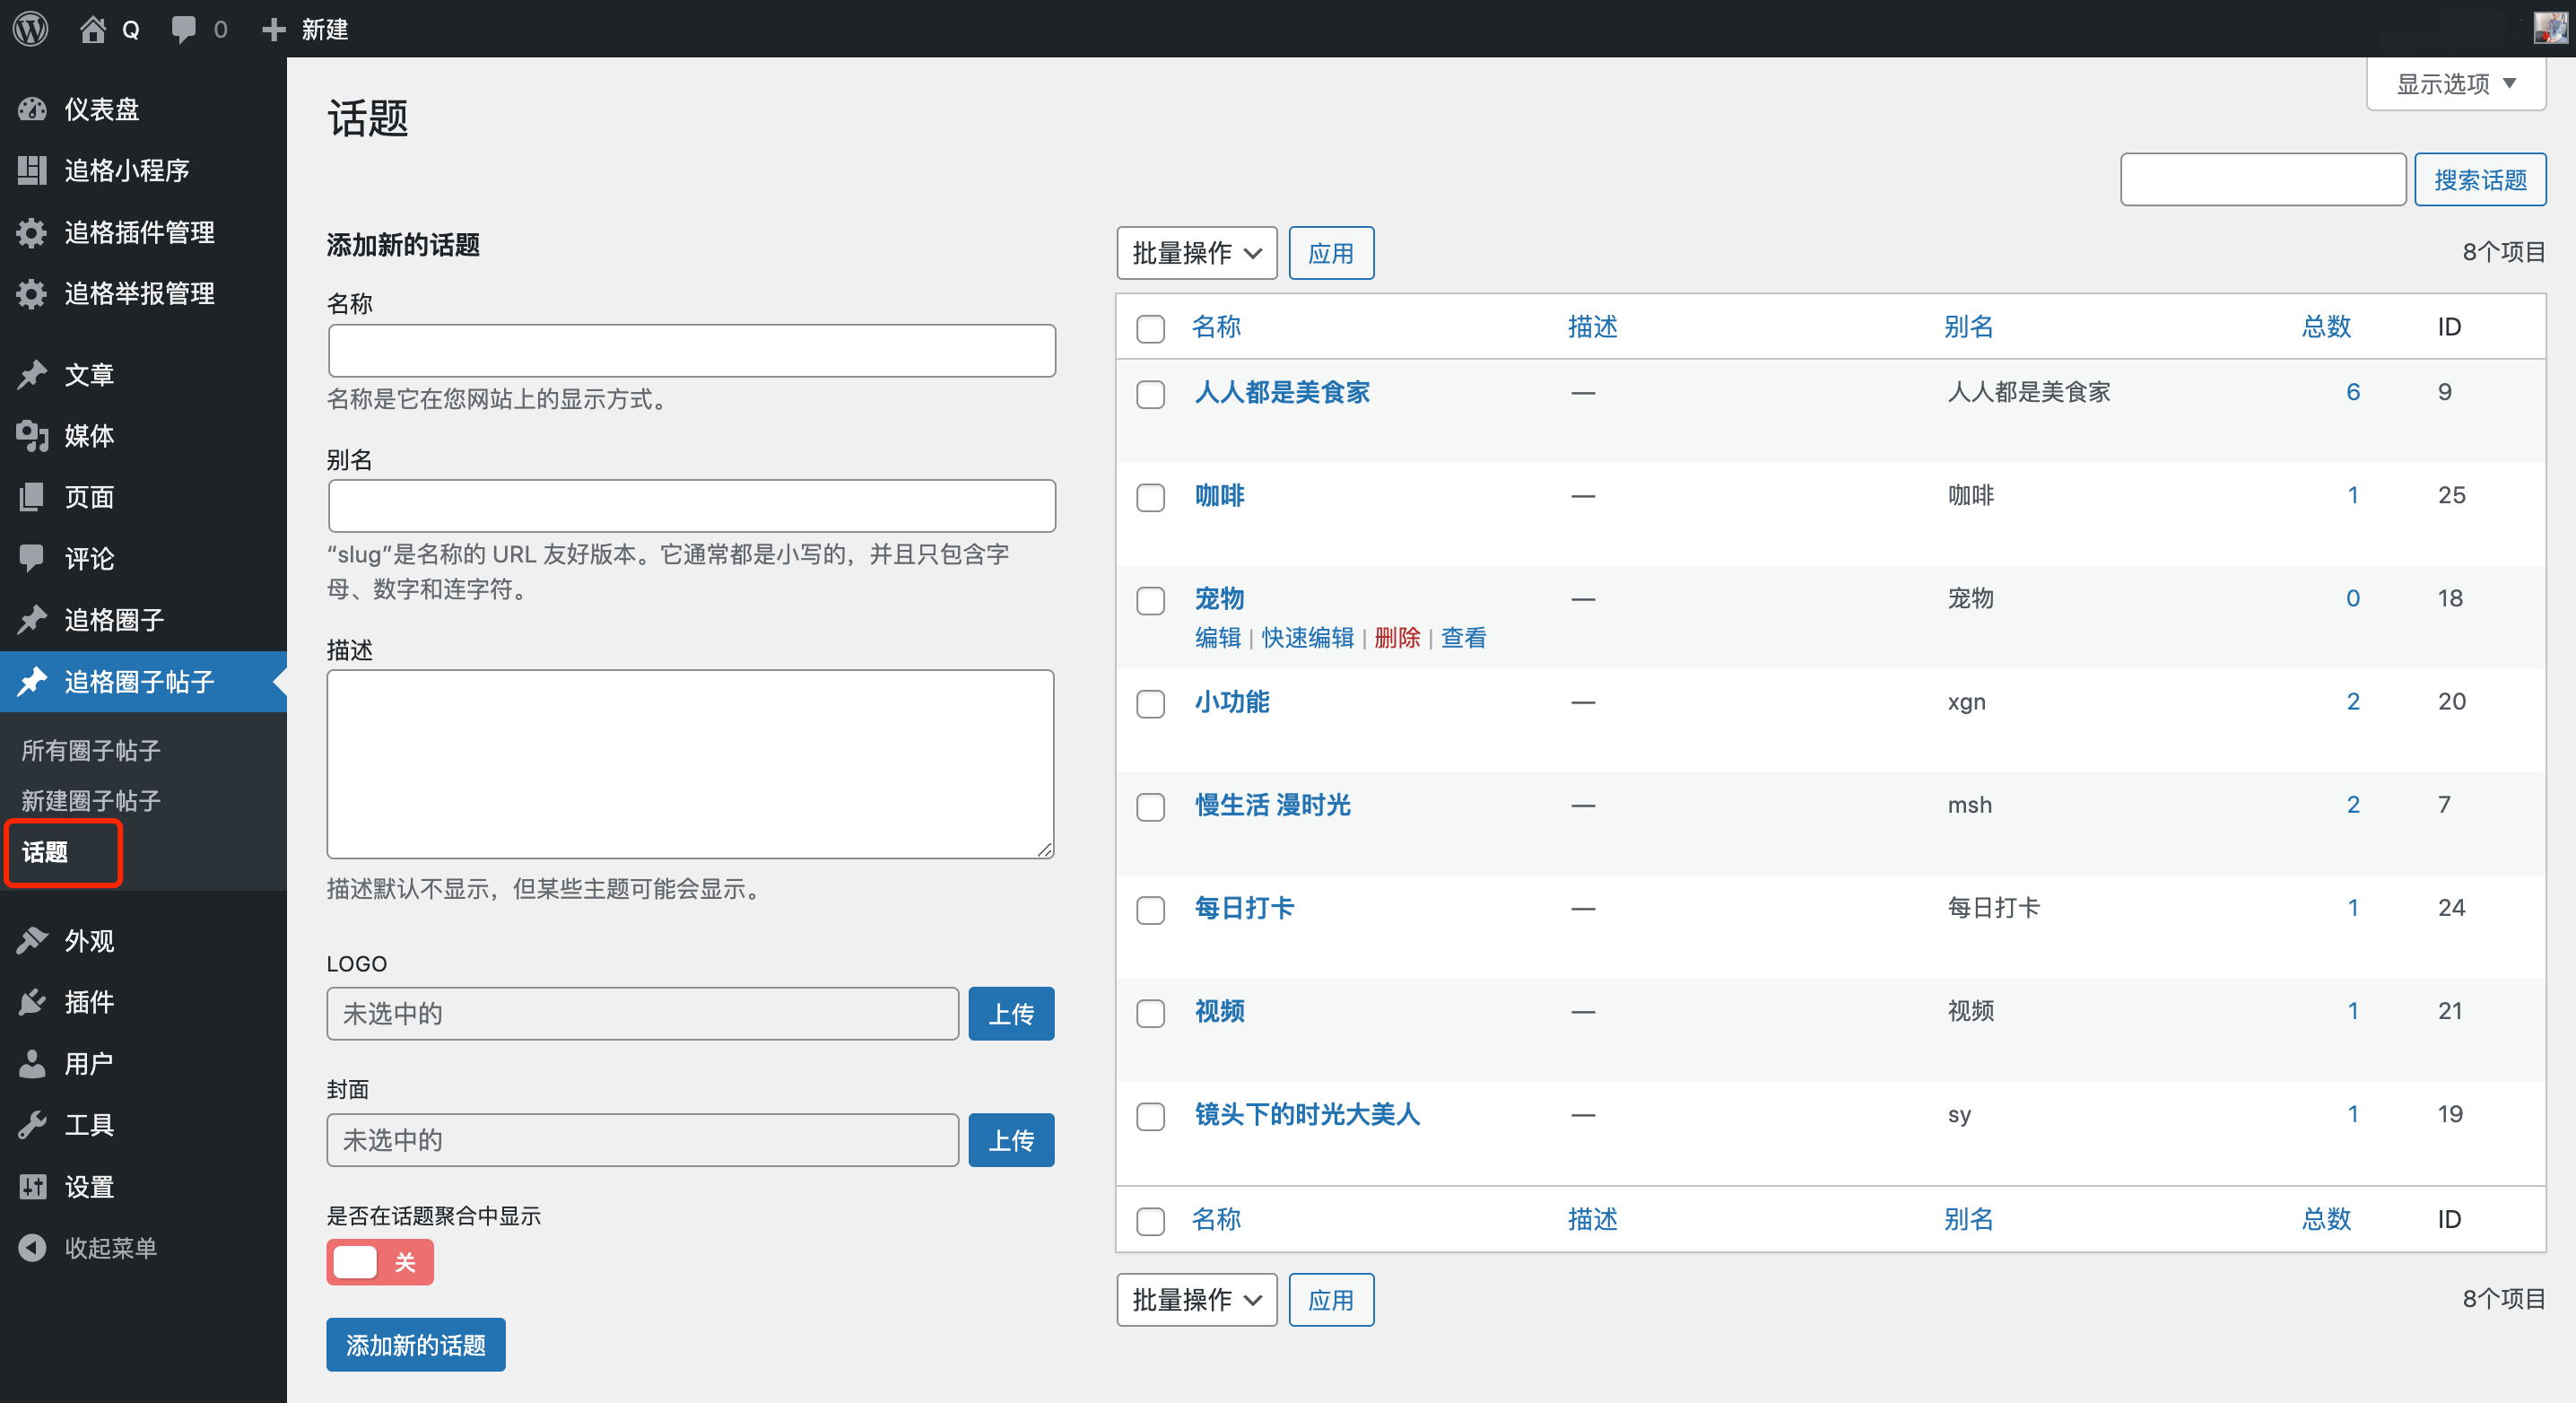Click the plus icon for 新建
2576x1403 pixels.
coord(274,30)
